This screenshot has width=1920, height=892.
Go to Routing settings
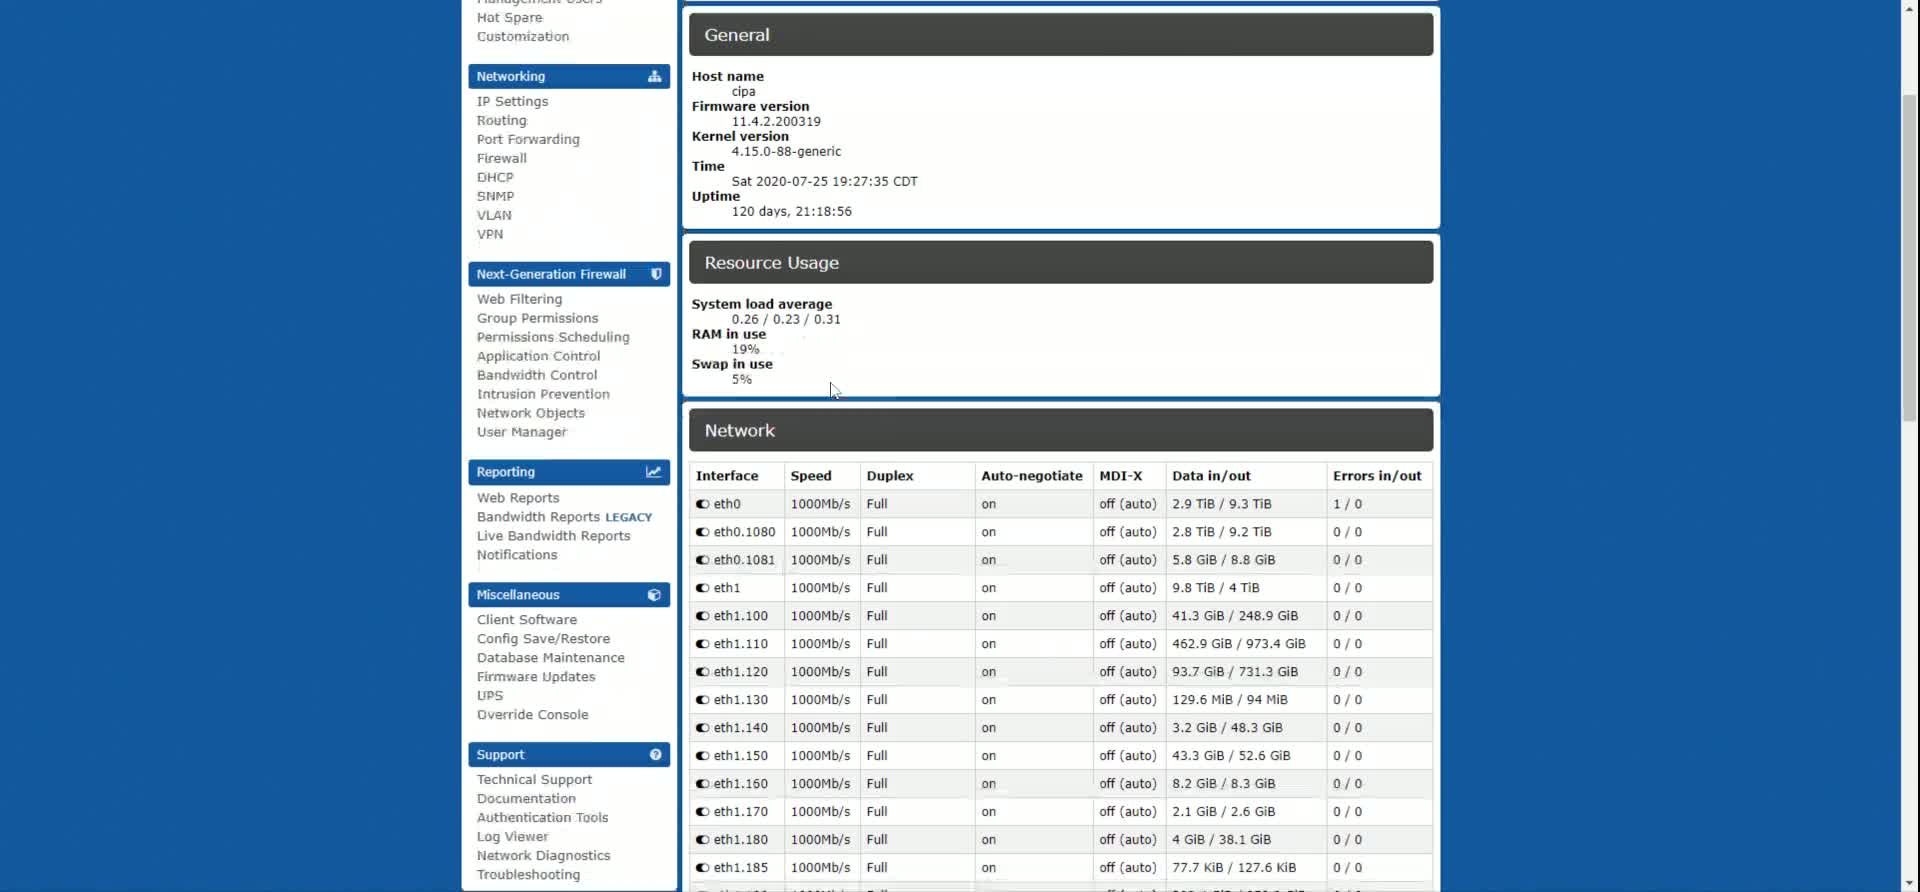pyautogui.click(x=501, y=121)
